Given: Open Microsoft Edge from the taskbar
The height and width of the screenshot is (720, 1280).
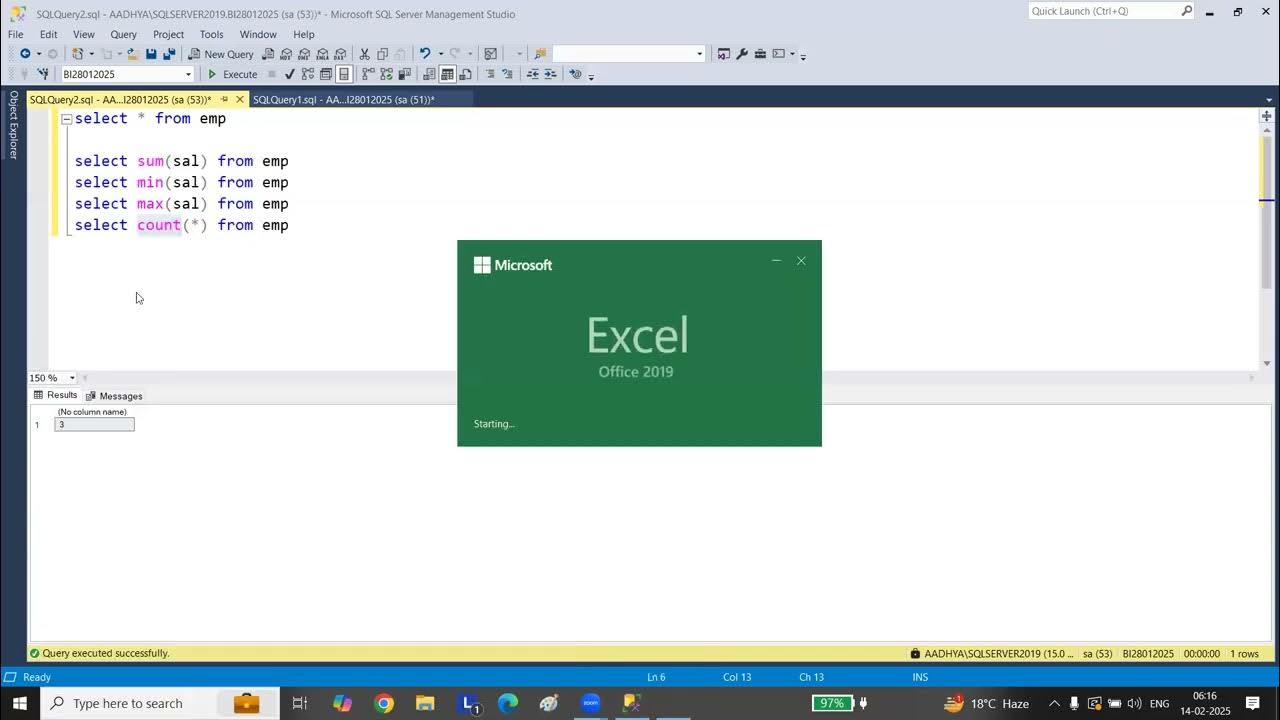Looking at the screenshot, I should pyautogui.click(x=508, y=703).
